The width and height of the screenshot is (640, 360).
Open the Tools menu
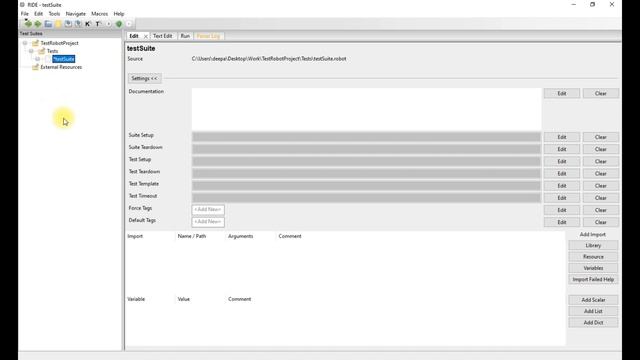coord(54,14)
